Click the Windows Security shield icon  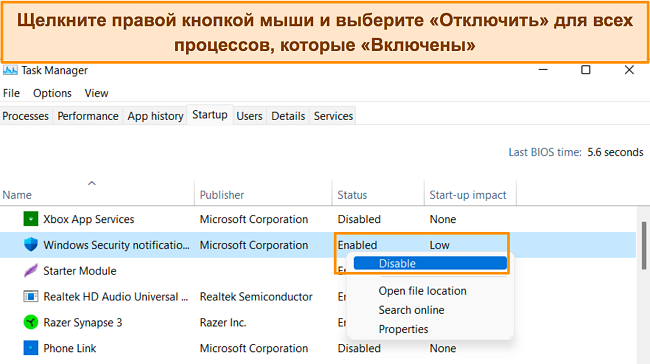tap(31, 245)
